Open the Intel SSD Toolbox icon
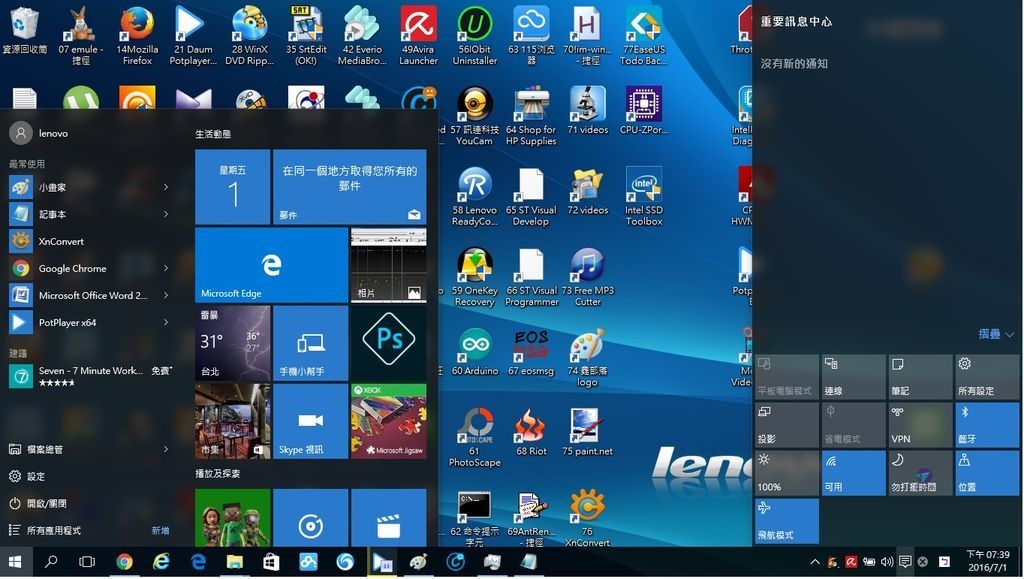Viewport: 1024px width, 579px height. click(644, 196)
